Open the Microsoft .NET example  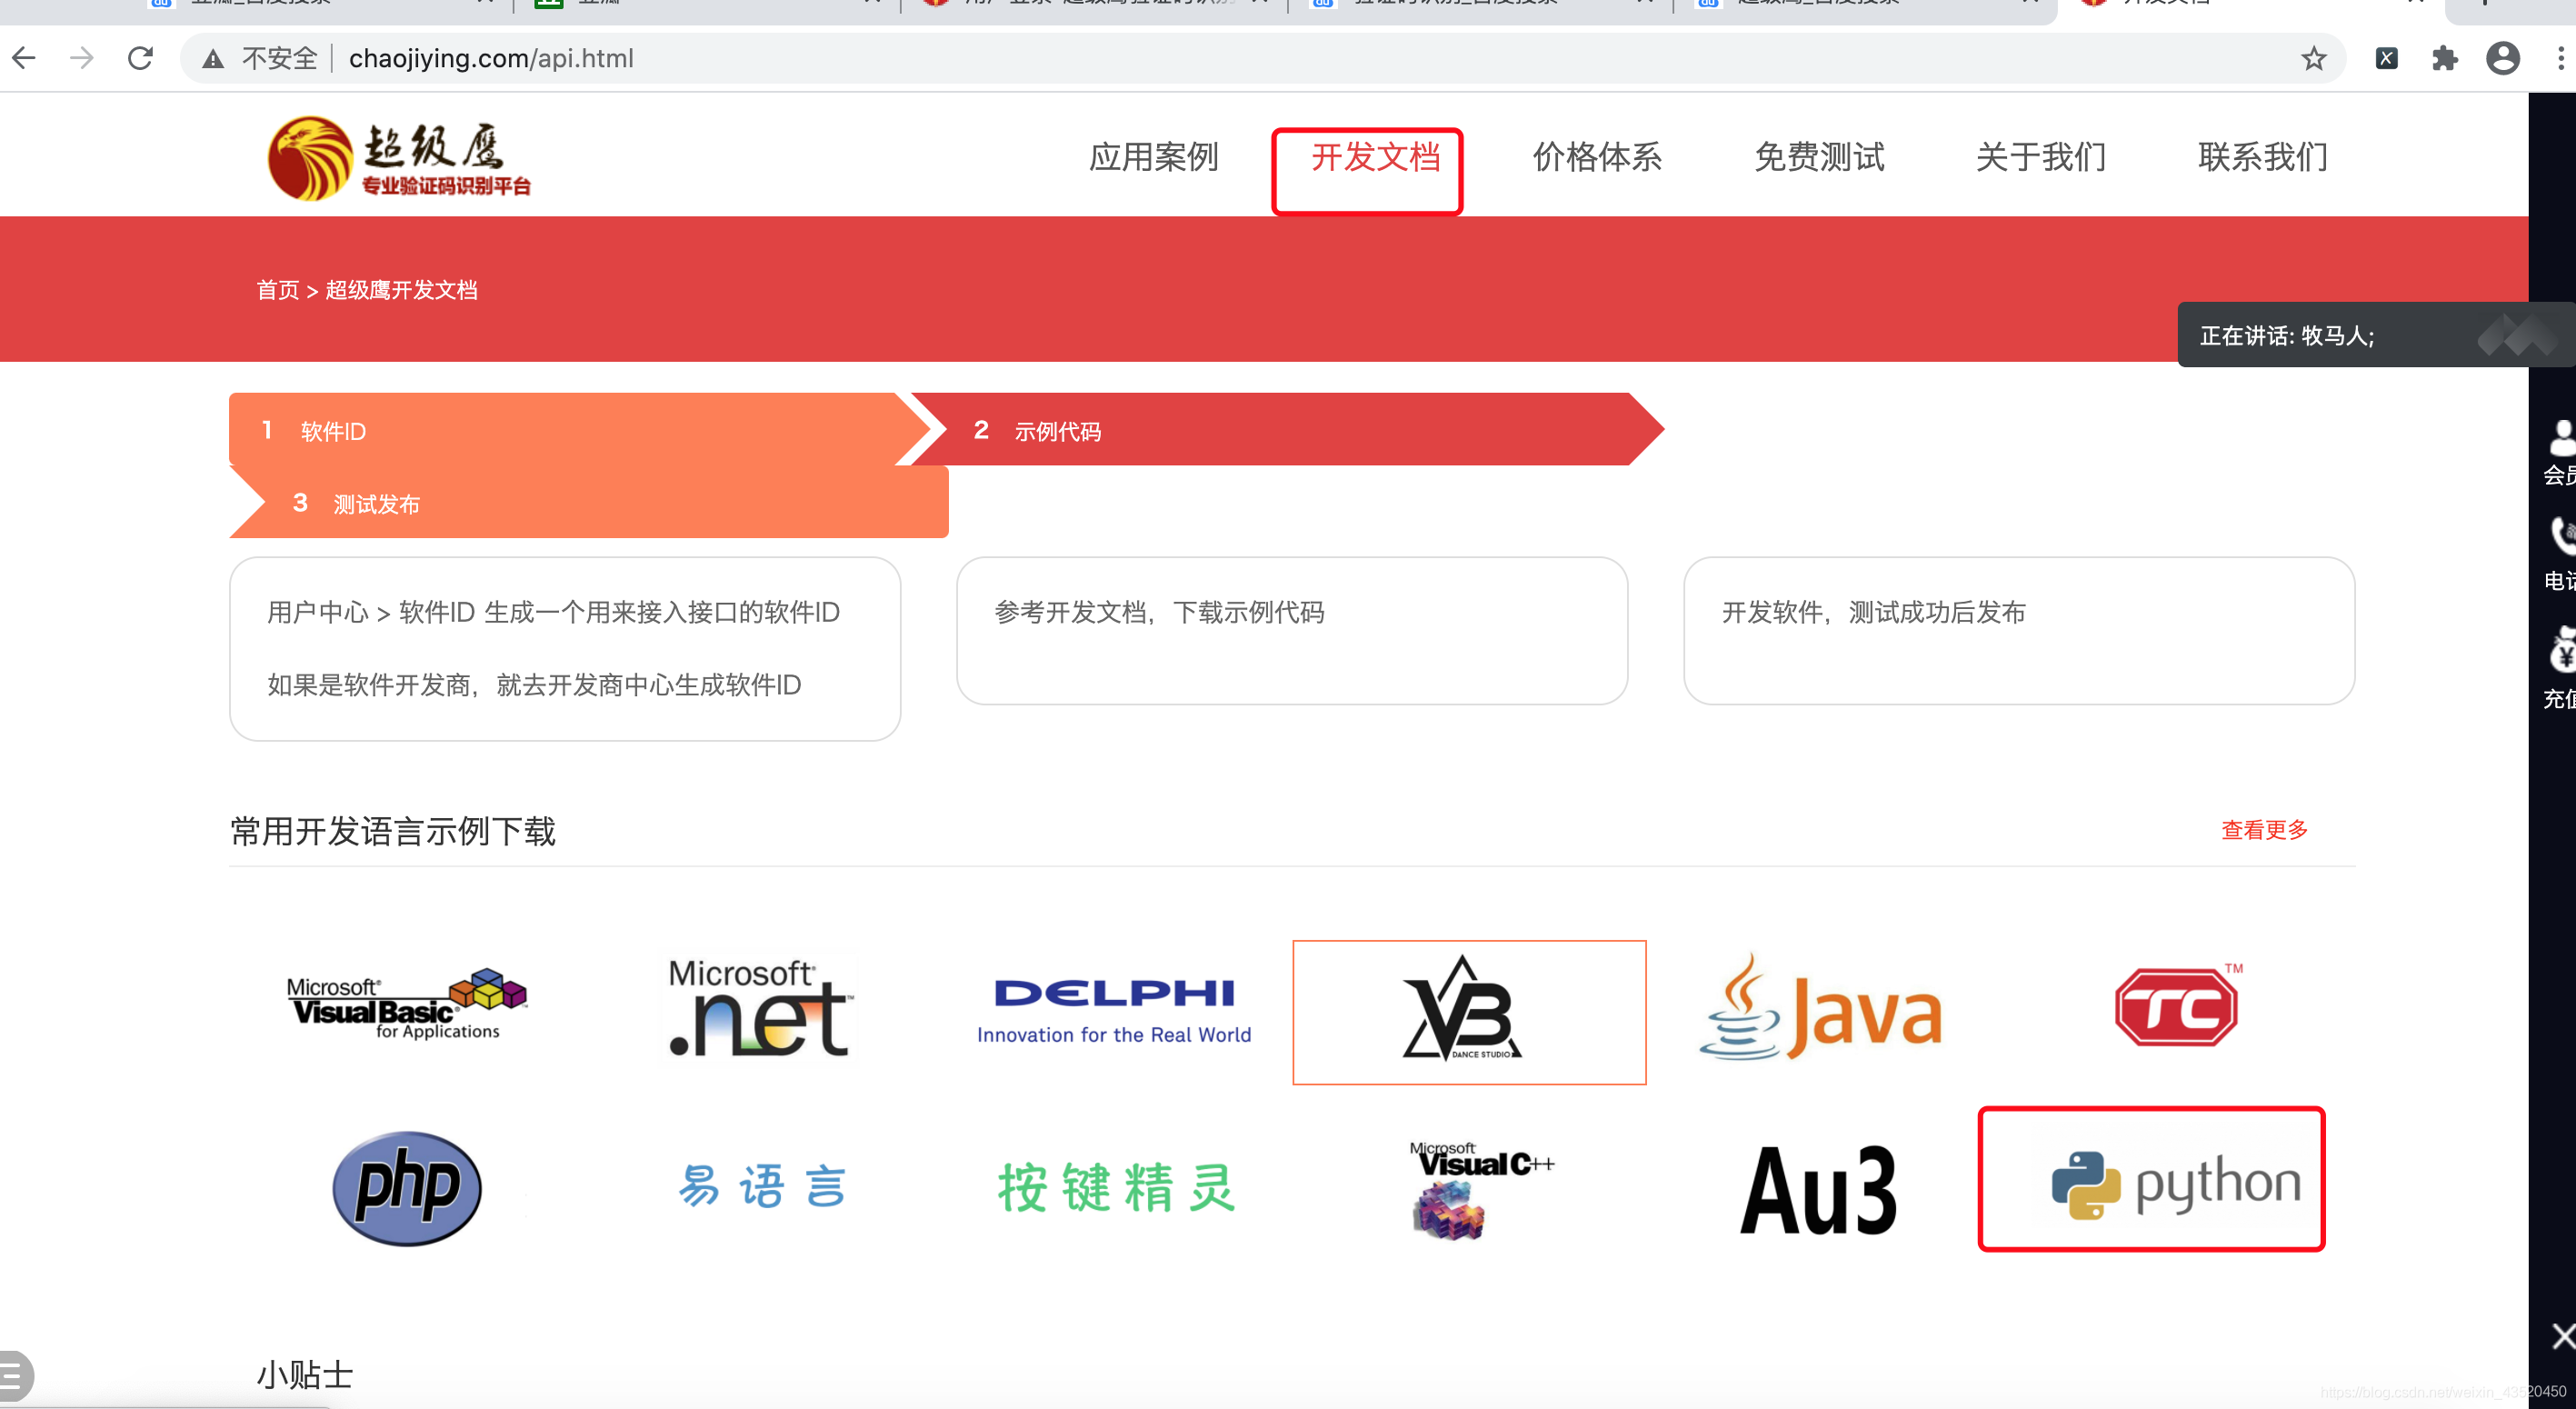[759, 1008]
